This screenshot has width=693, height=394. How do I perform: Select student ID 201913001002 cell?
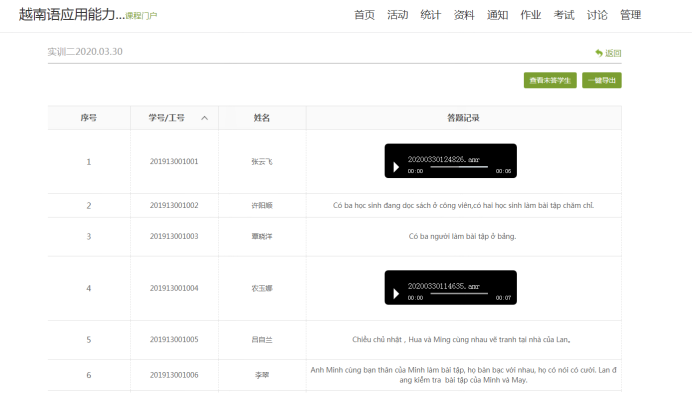[174, 205]
